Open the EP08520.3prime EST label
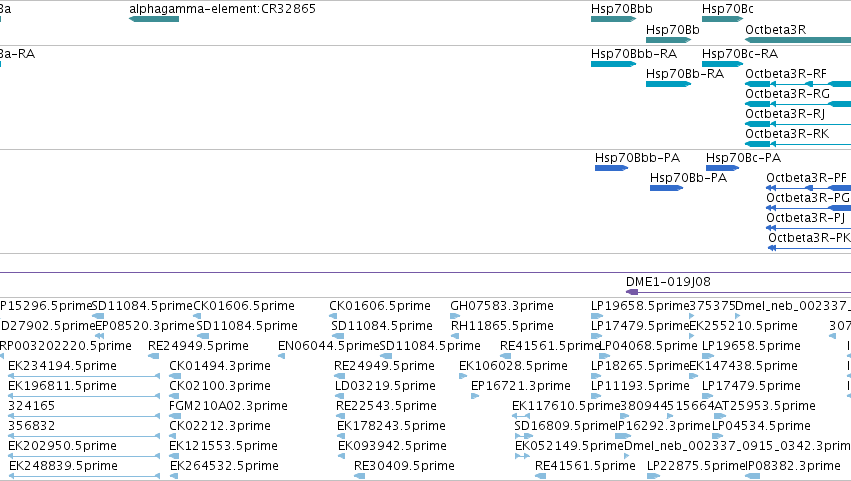Screen dimensions: 851x481 (x=145, y=326)
